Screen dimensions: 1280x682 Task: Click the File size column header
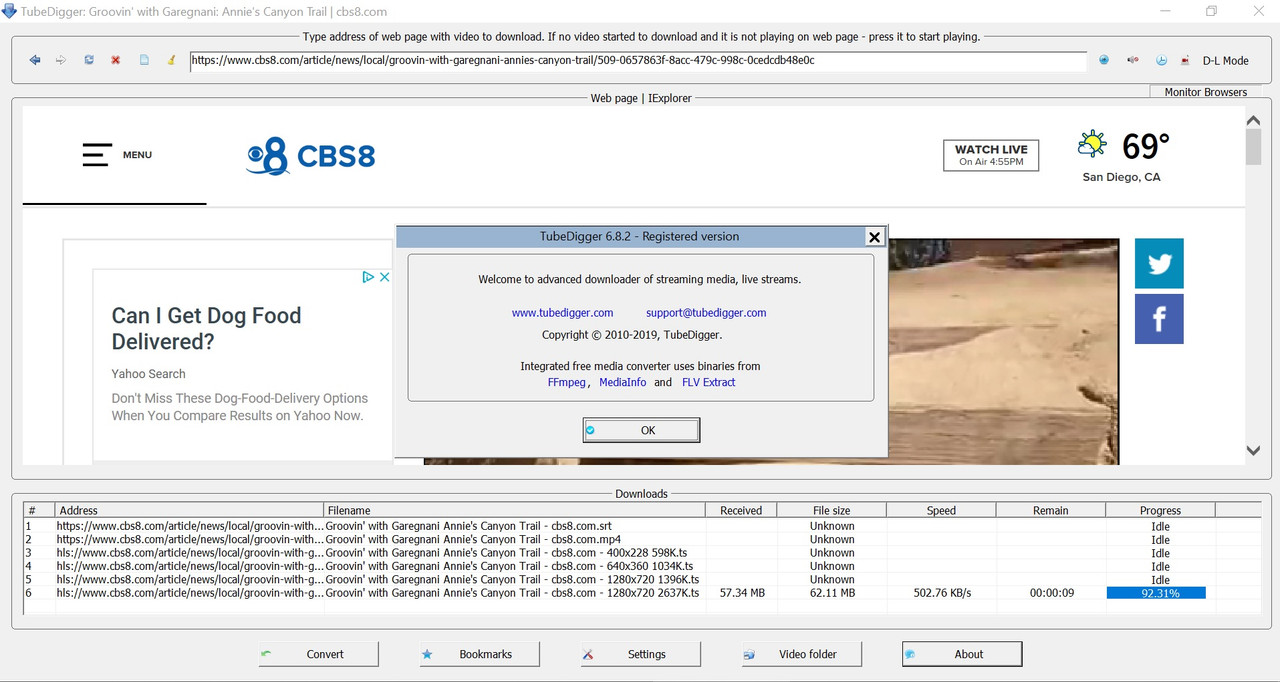point(832,510)
